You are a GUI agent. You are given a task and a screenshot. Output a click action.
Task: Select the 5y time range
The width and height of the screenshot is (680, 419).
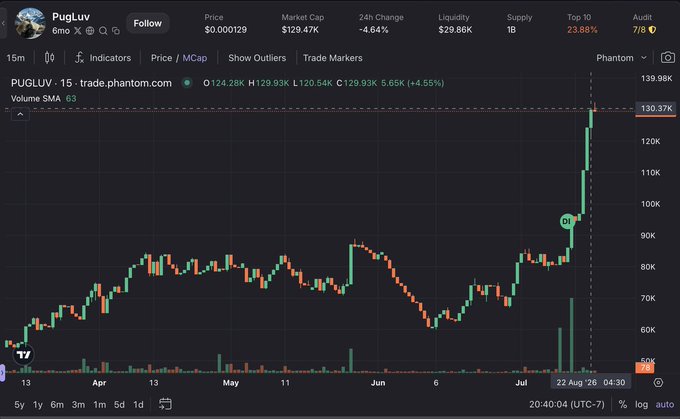click(x=19, y=405)
